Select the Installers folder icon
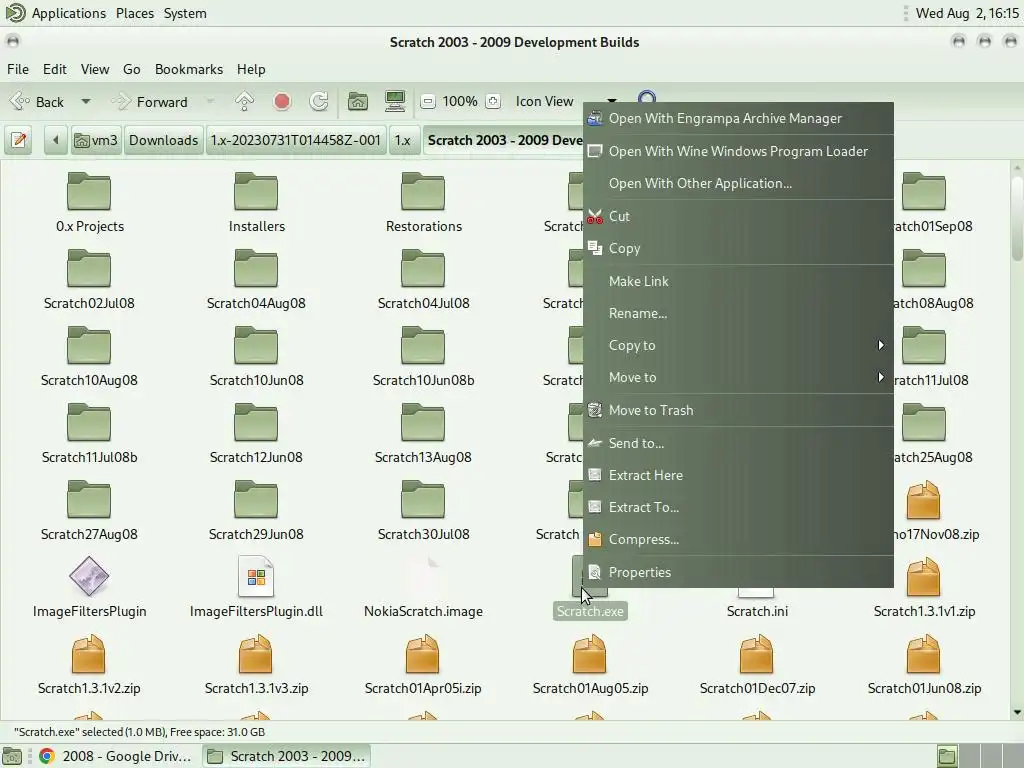1024x768 pixels. [256, 191]
